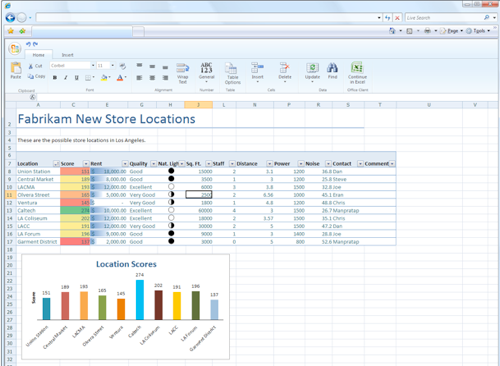Open the font name dropdown
Screen dimensions: 500x366
tap(93, 66)
